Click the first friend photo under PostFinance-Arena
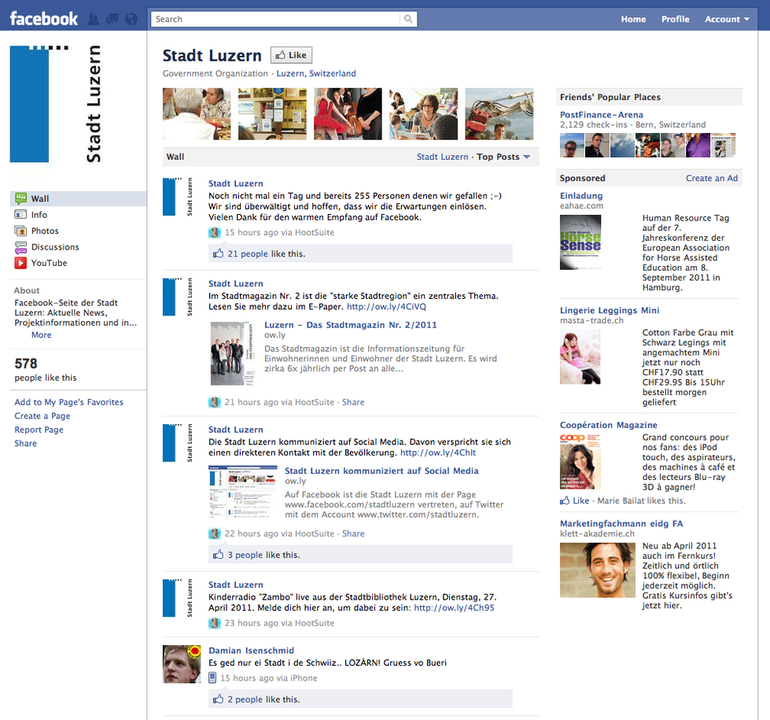 (572, 145)
